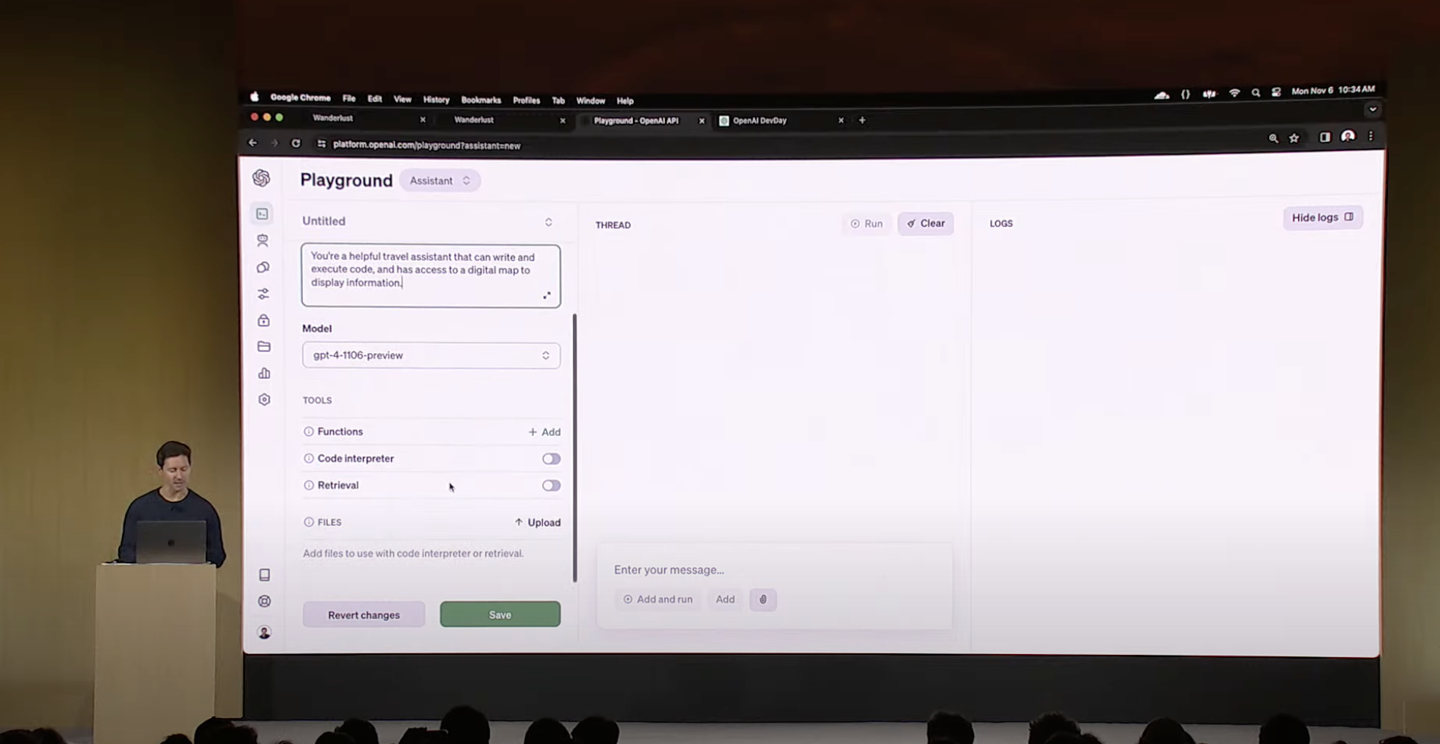1440x744 pixels.
Task: Click the Hide logs button
Action: click(x=1322, y=217)
